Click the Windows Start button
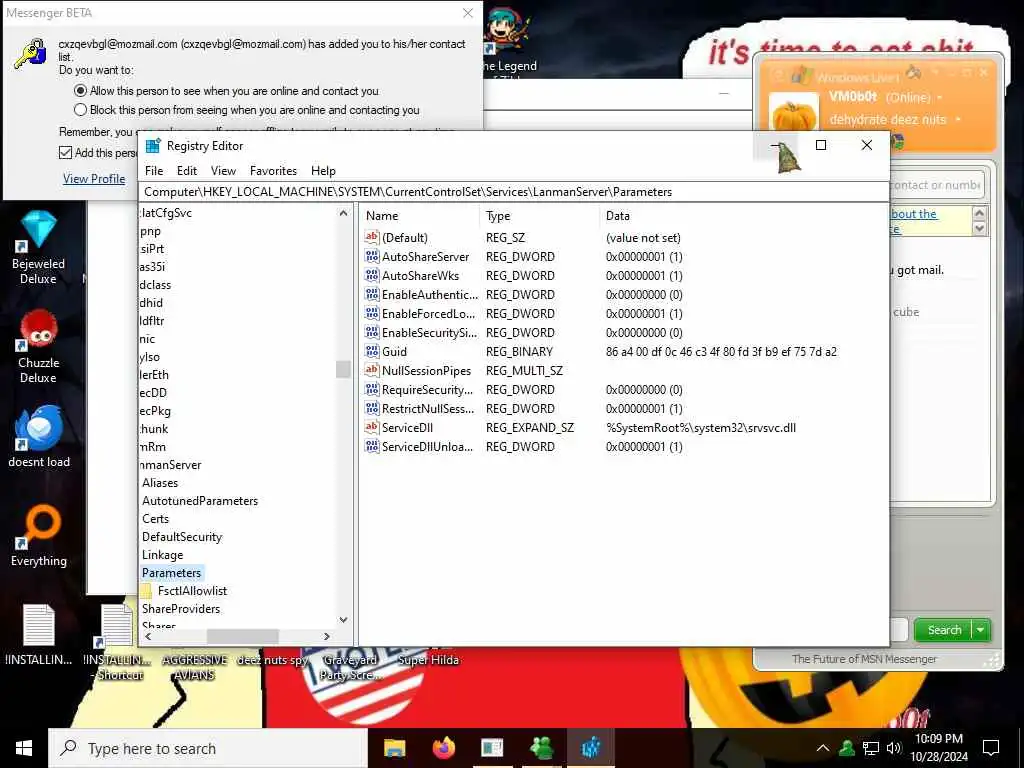This screenshot has height=768, width=1024. click(24, 748)
